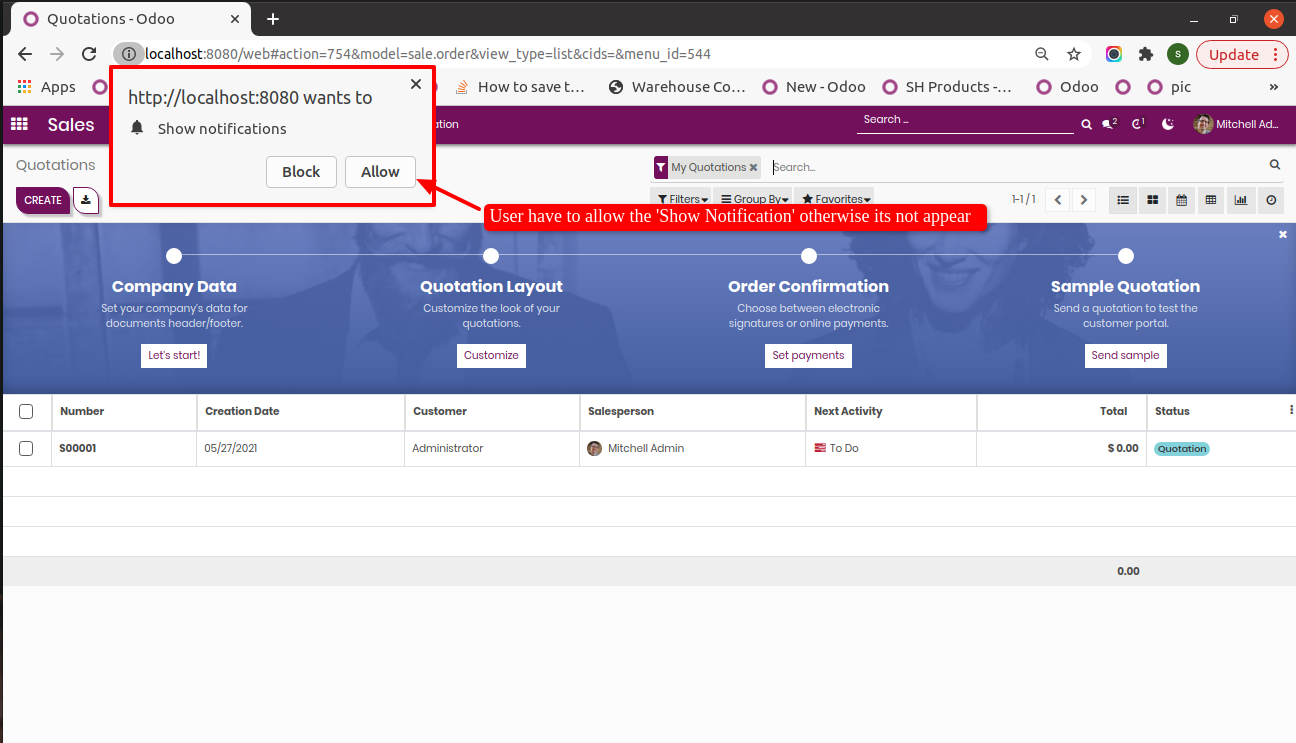Reload the page in Chrome
1296x743 pixels.
click(89, 54)
